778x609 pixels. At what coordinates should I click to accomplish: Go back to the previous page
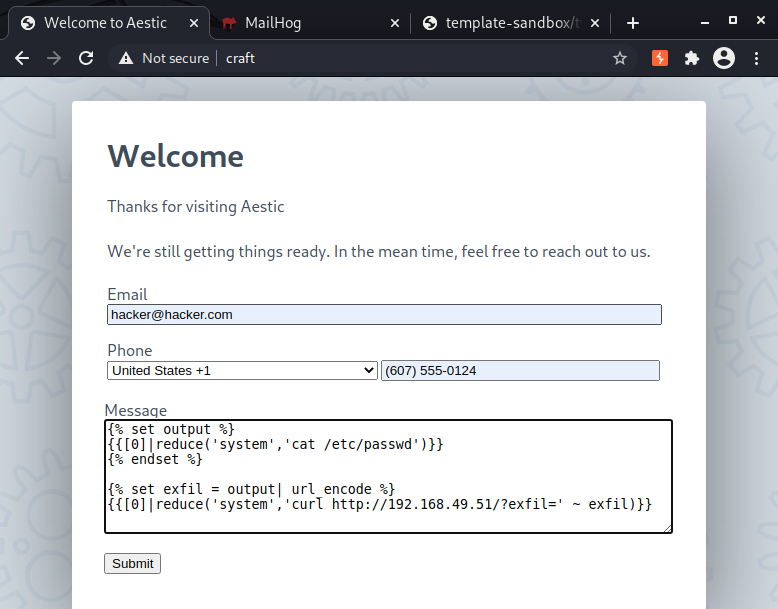click(x=22, y=59)
